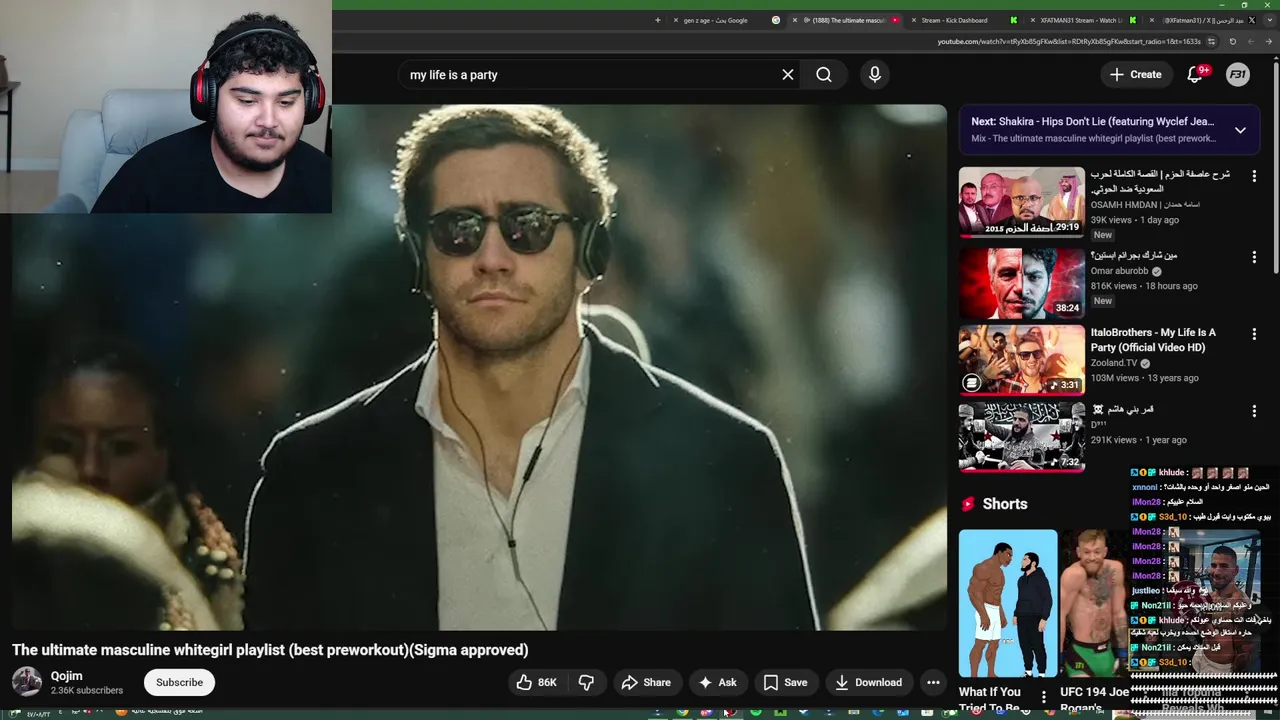Click Next: Shakira - Hips Don't Lie text
This screenshot has height=720, width=1280.
(1092, 121)
